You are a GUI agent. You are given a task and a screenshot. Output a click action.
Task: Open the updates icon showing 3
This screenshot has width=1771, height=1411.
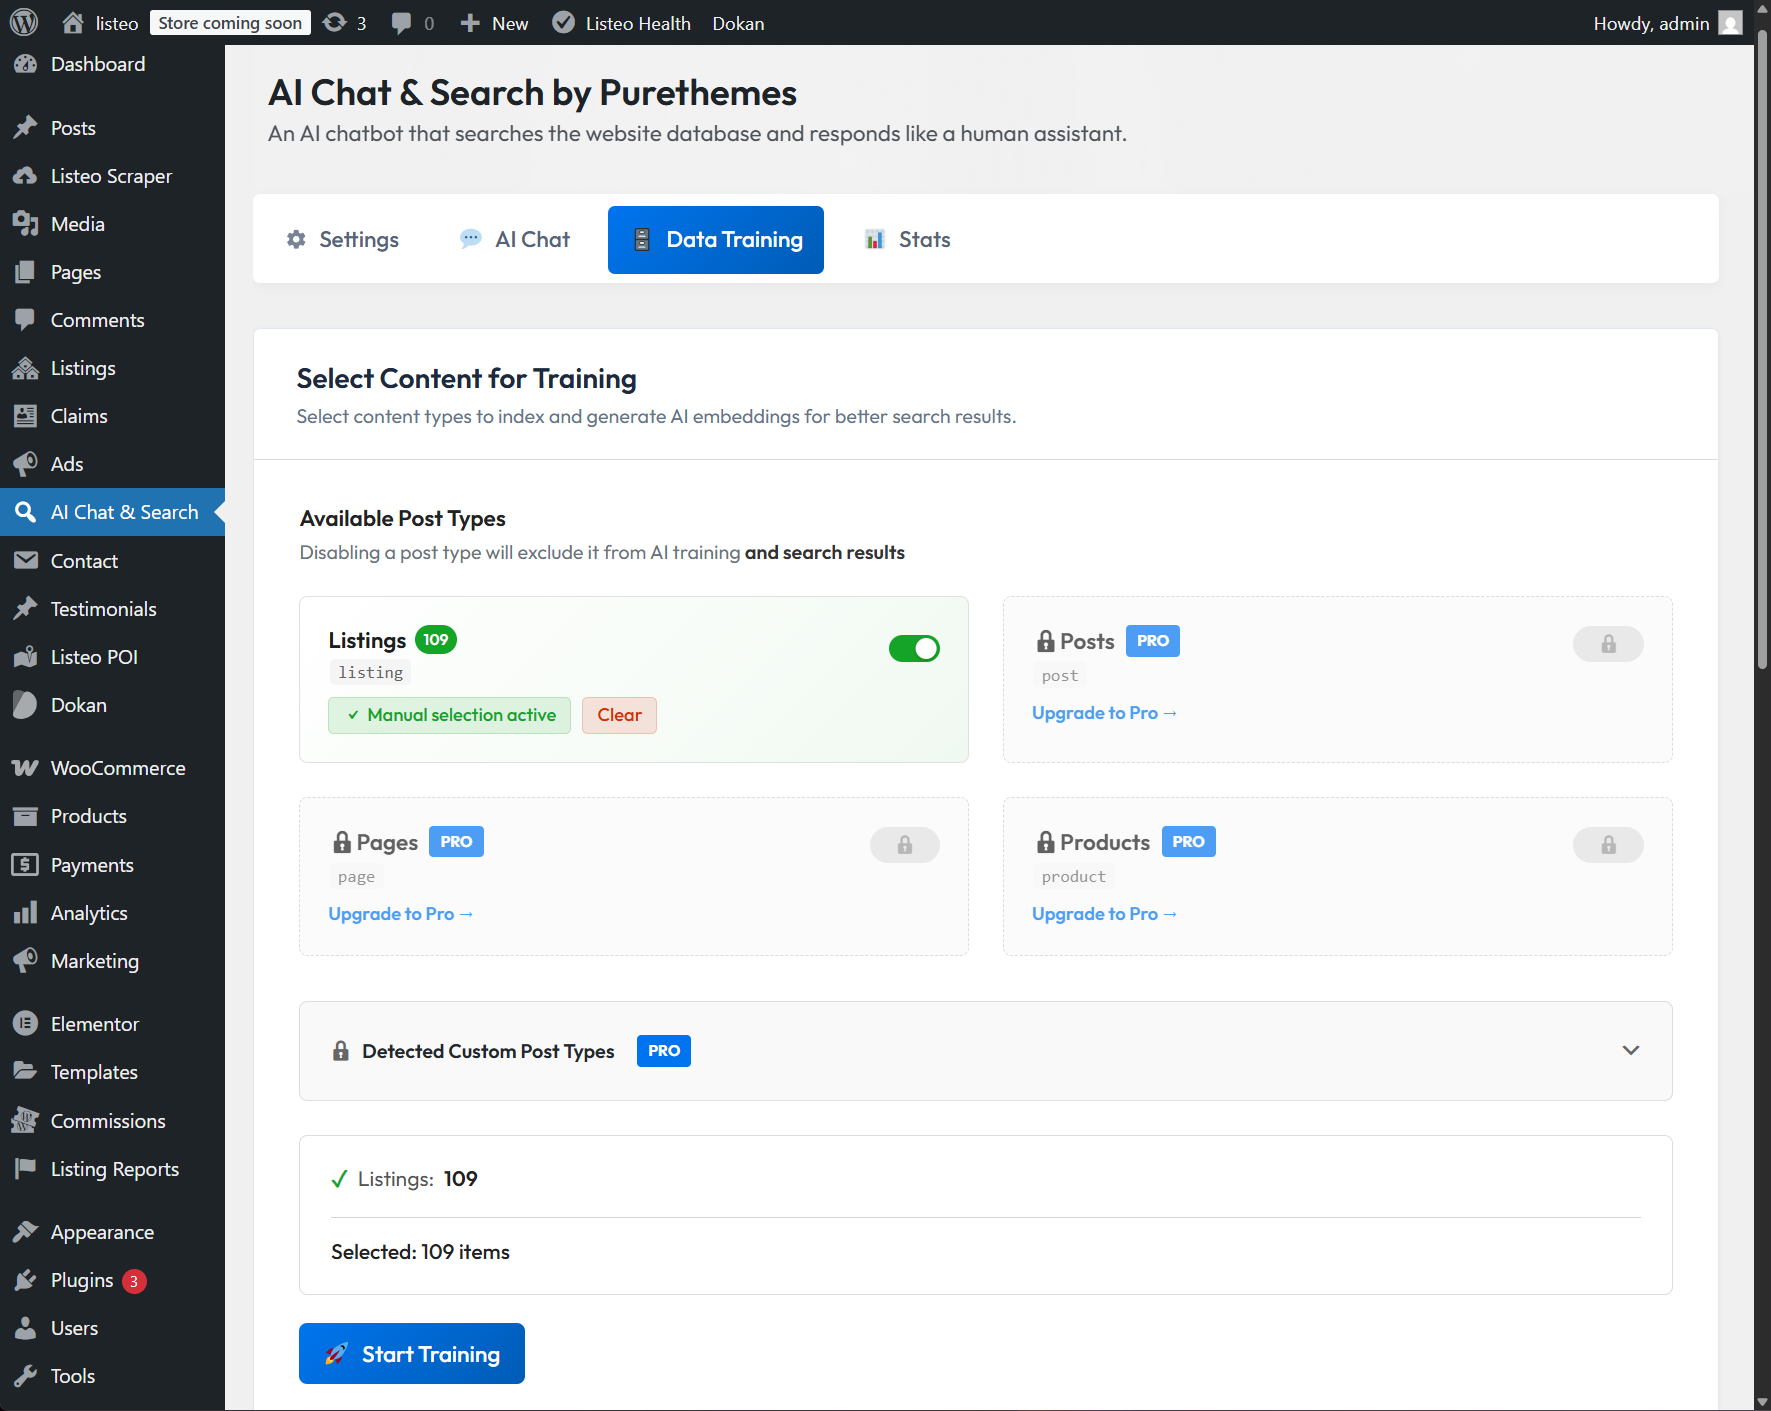click(x=345, y=23)
